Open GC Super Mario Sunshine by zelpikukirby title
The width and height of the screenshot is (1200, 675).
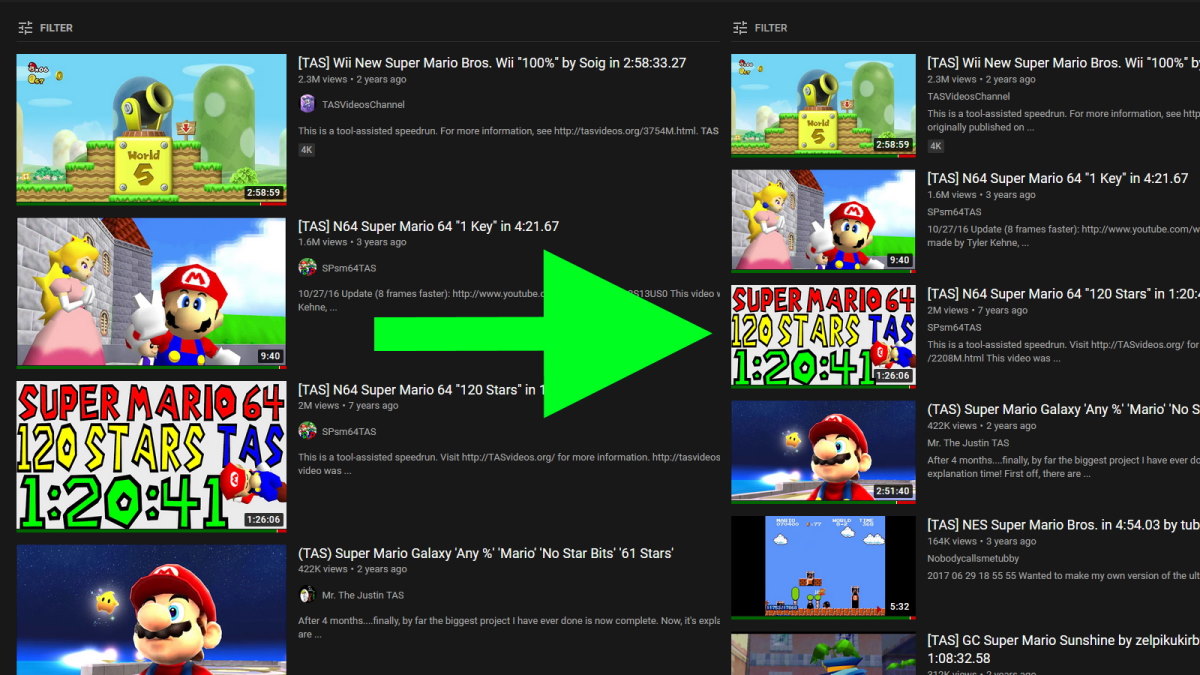point(1063,649)
